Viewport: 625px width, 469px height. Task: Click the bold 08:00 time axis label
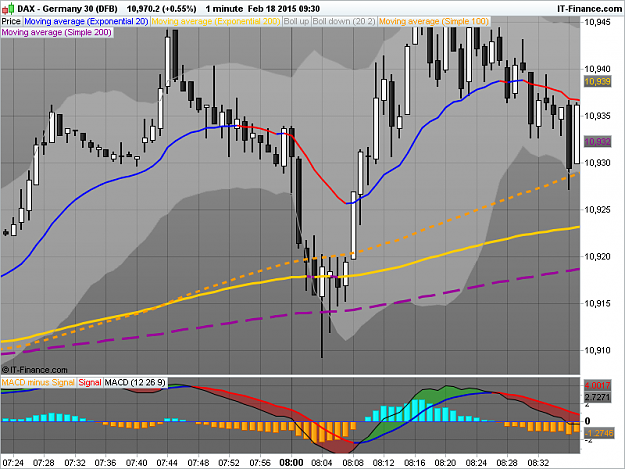pyautogui.click(x=291, y=463)
